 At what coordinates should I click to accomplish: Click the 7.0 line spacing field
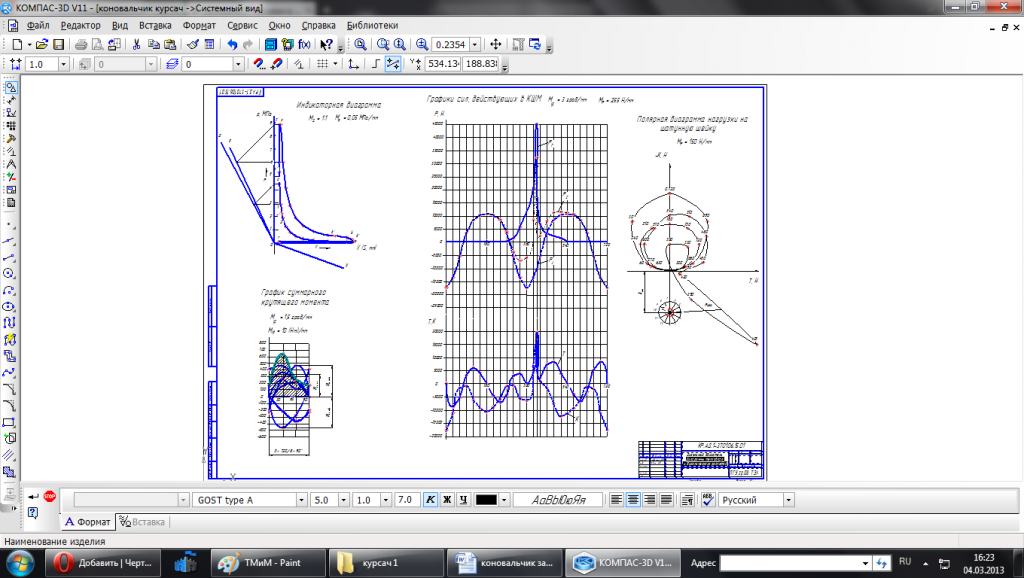pos(407,500)
